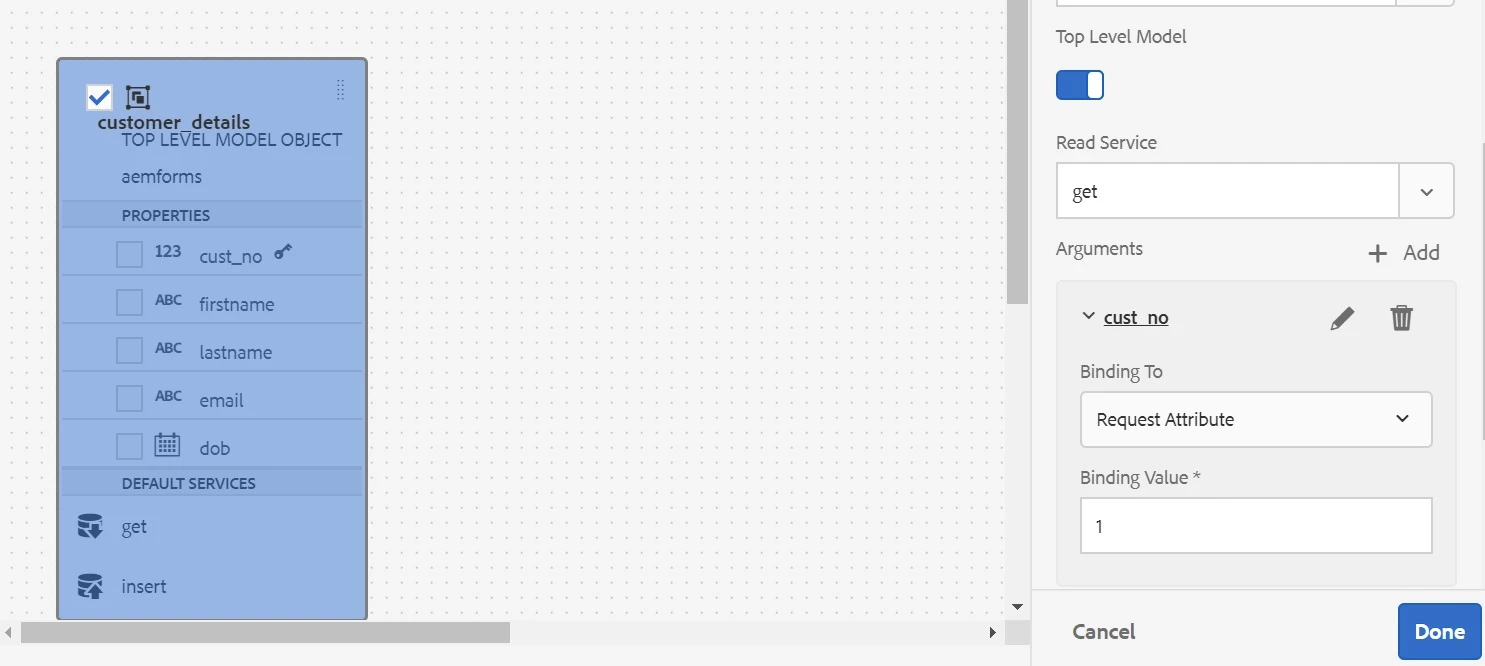Delete the cust_no argument with trash icon
The height and width of the screenshot is (666, 1485).
1401,318
